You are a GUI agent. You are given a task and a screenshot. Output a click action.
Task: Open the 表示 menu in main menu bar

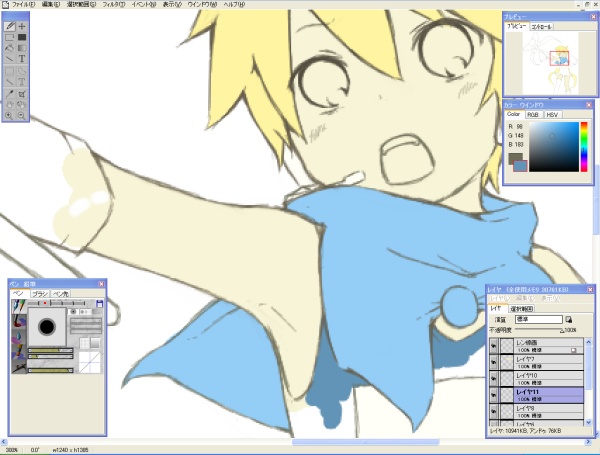point(172,5)
